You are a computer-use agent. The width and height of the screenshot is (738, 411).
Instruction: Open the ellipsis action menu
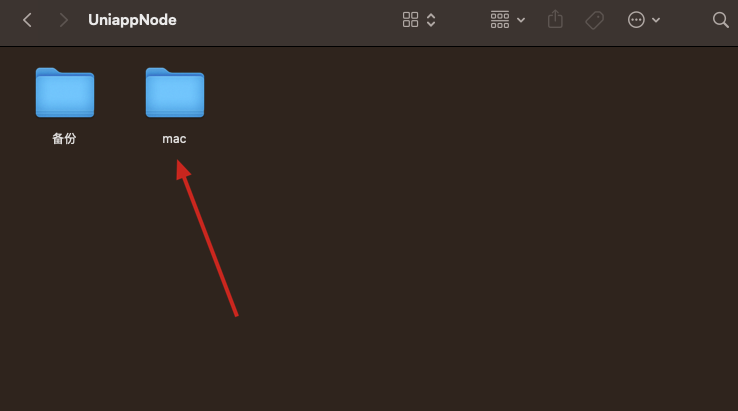pos(636,20)
